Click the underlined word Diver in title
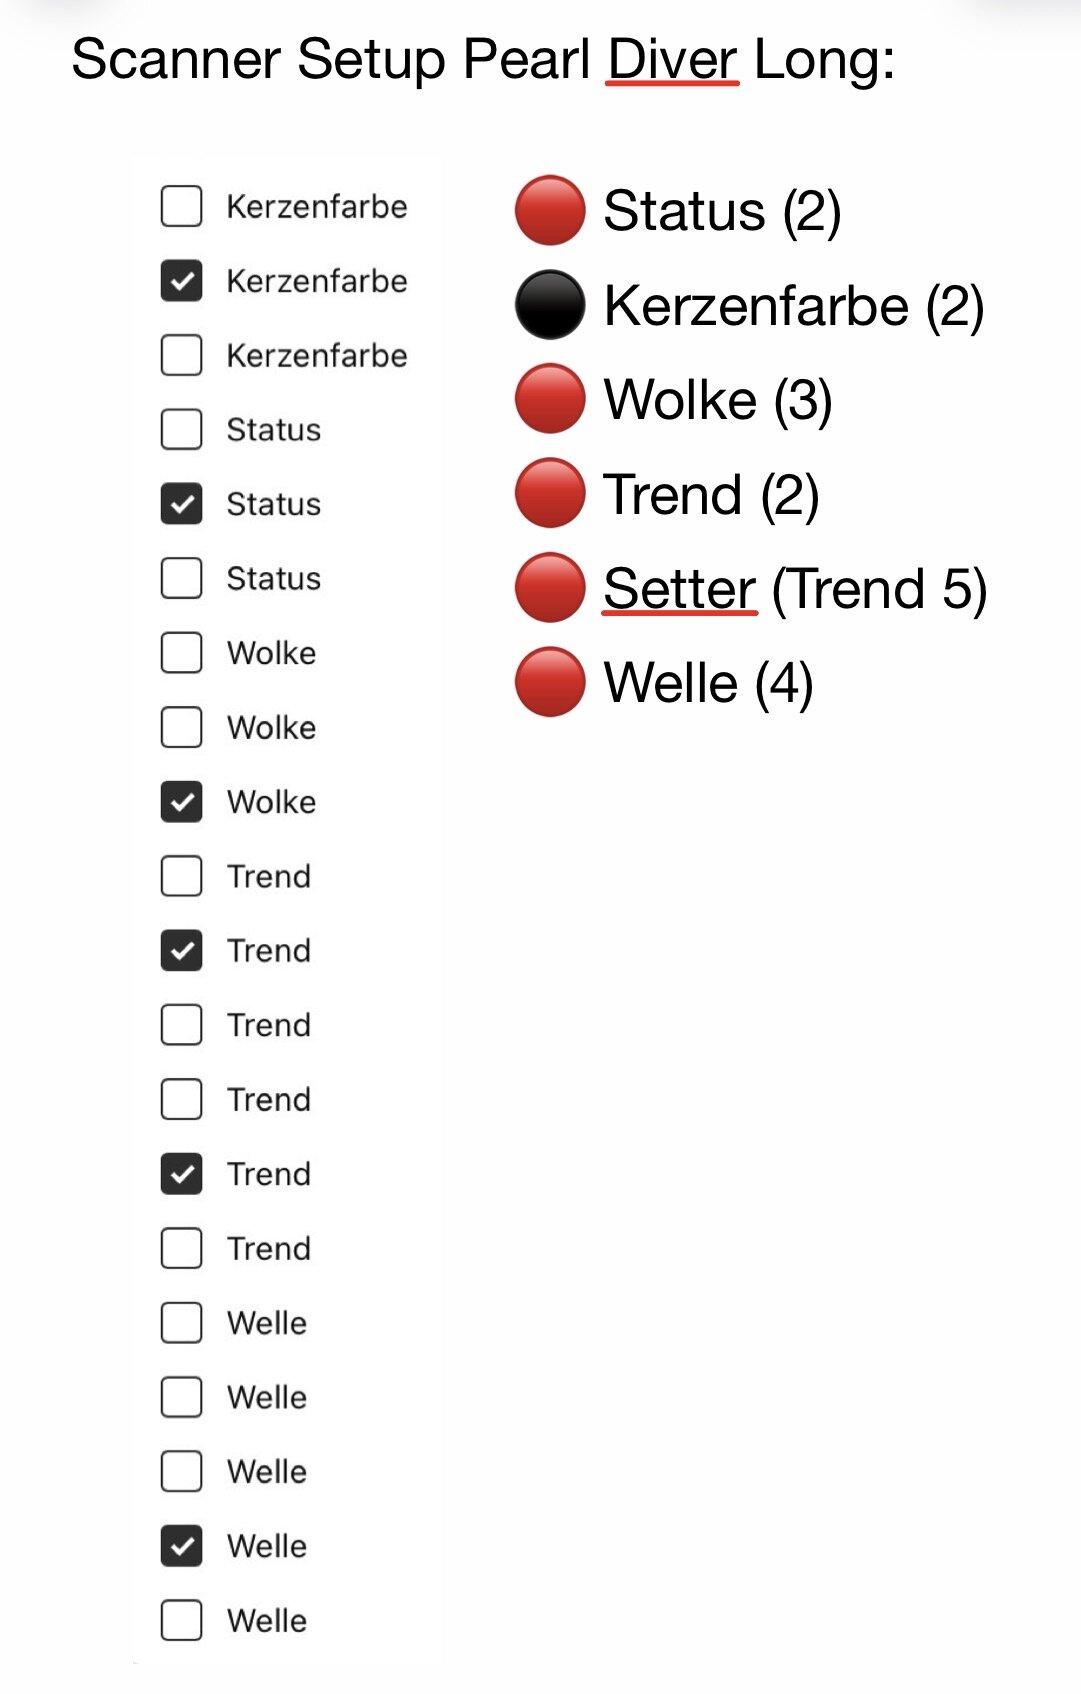The height and width of the screenshot is (1694, 1081). [x=672, y=59]
